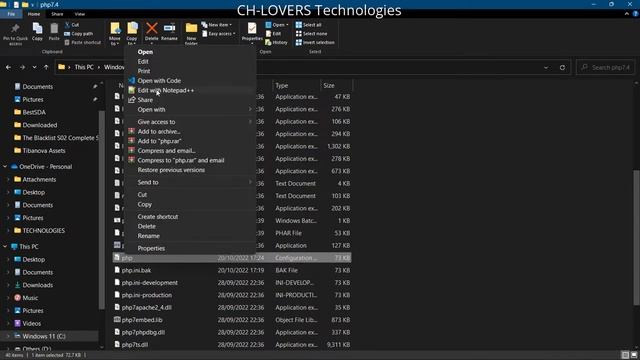Go back with the Back arrow

[x=9, y=67]
